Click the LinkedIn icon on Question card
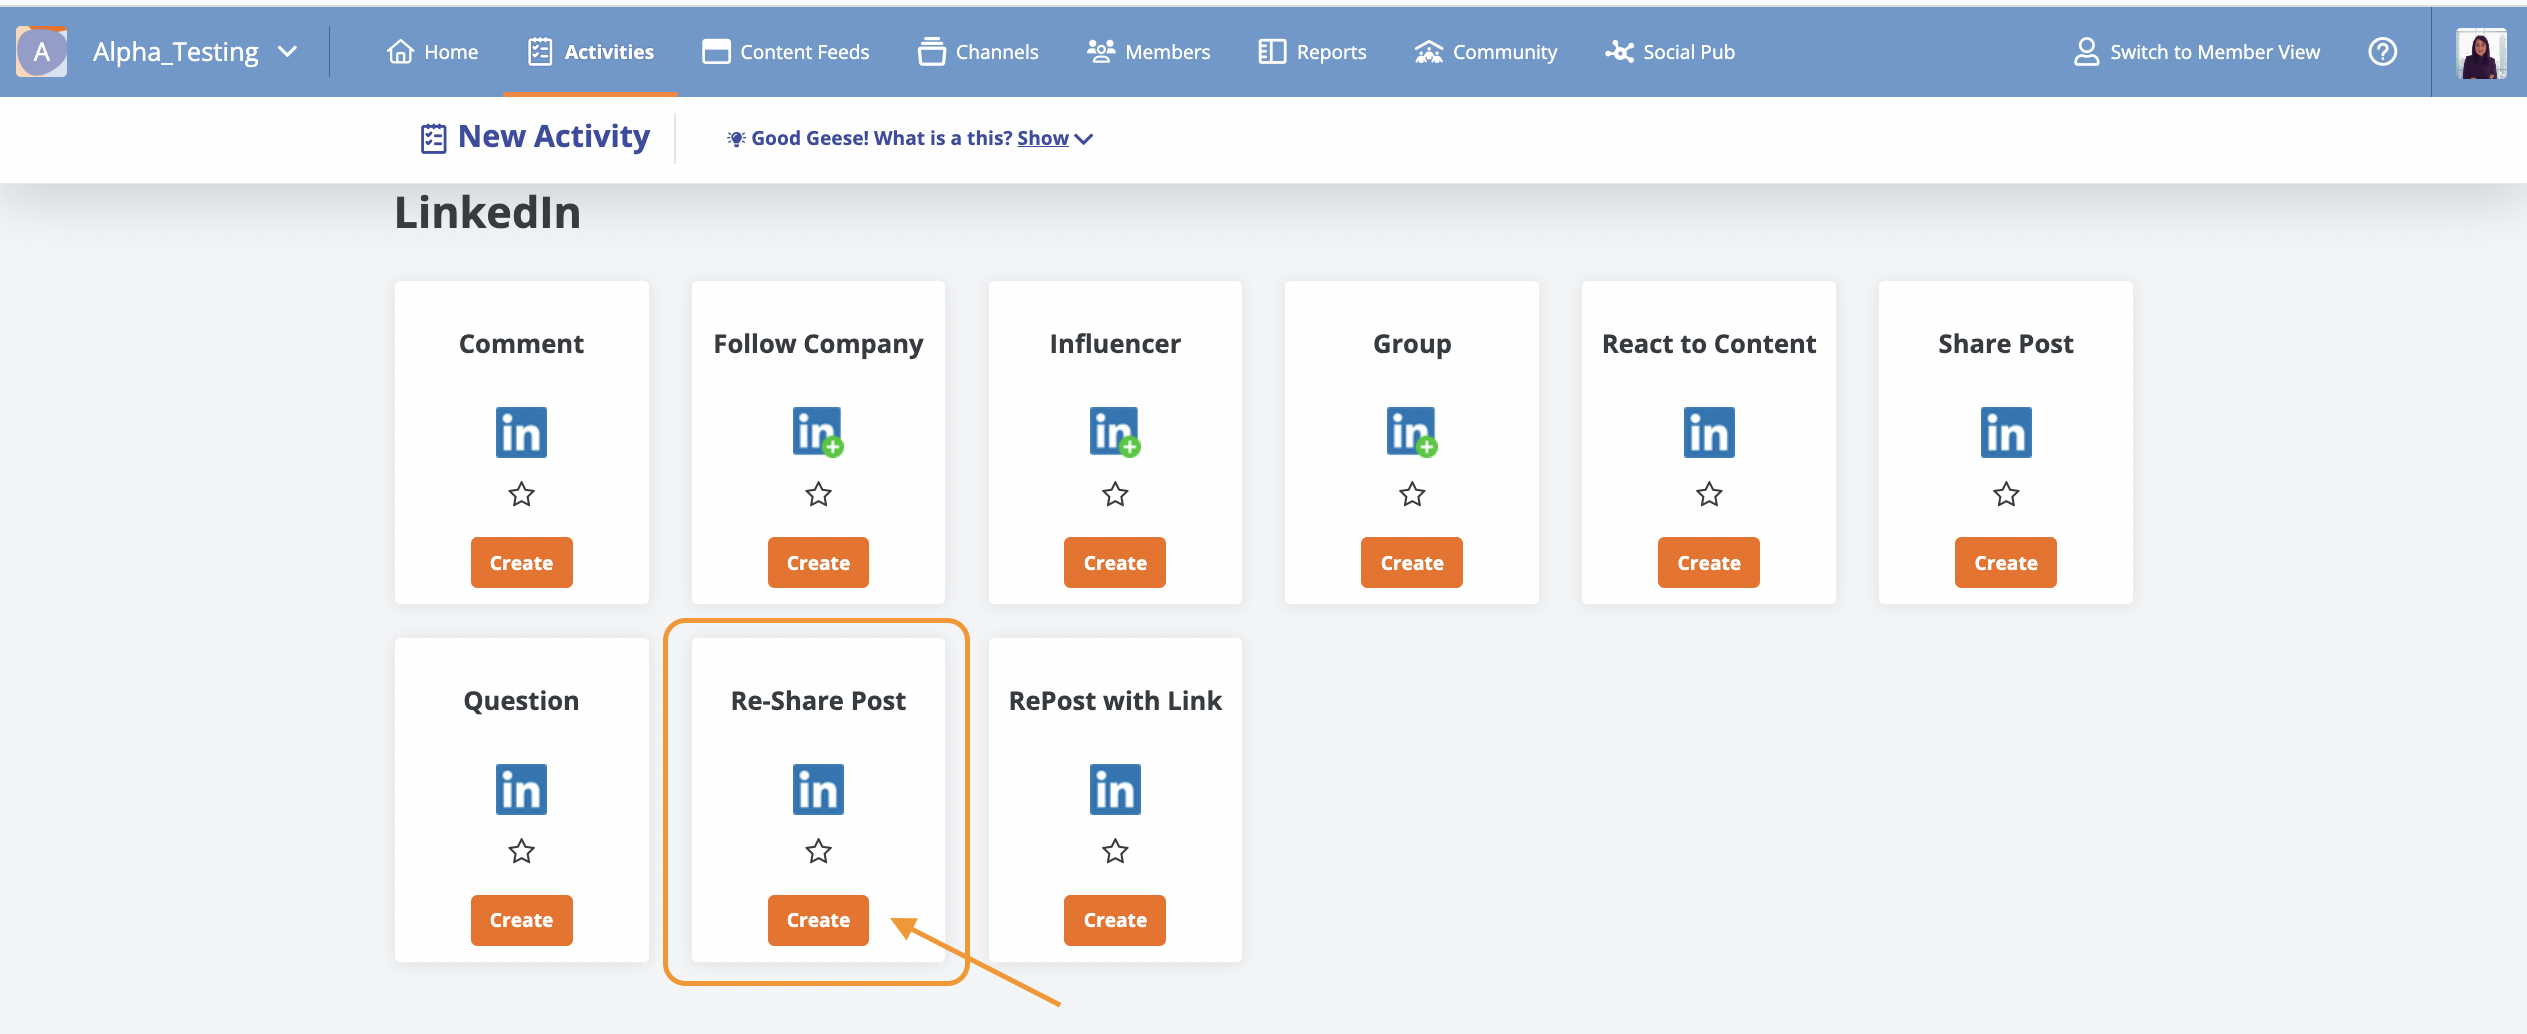The height and width of the screenshot is (1034, 2527). [521, 789]
